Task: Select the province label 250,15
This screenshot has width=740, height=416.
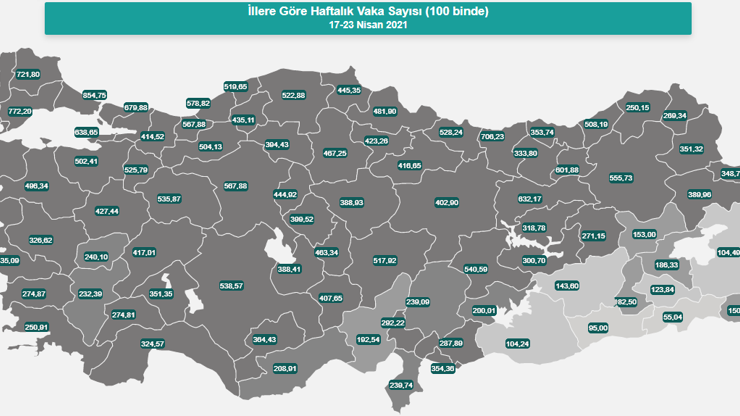Action: tap(638, 108)
